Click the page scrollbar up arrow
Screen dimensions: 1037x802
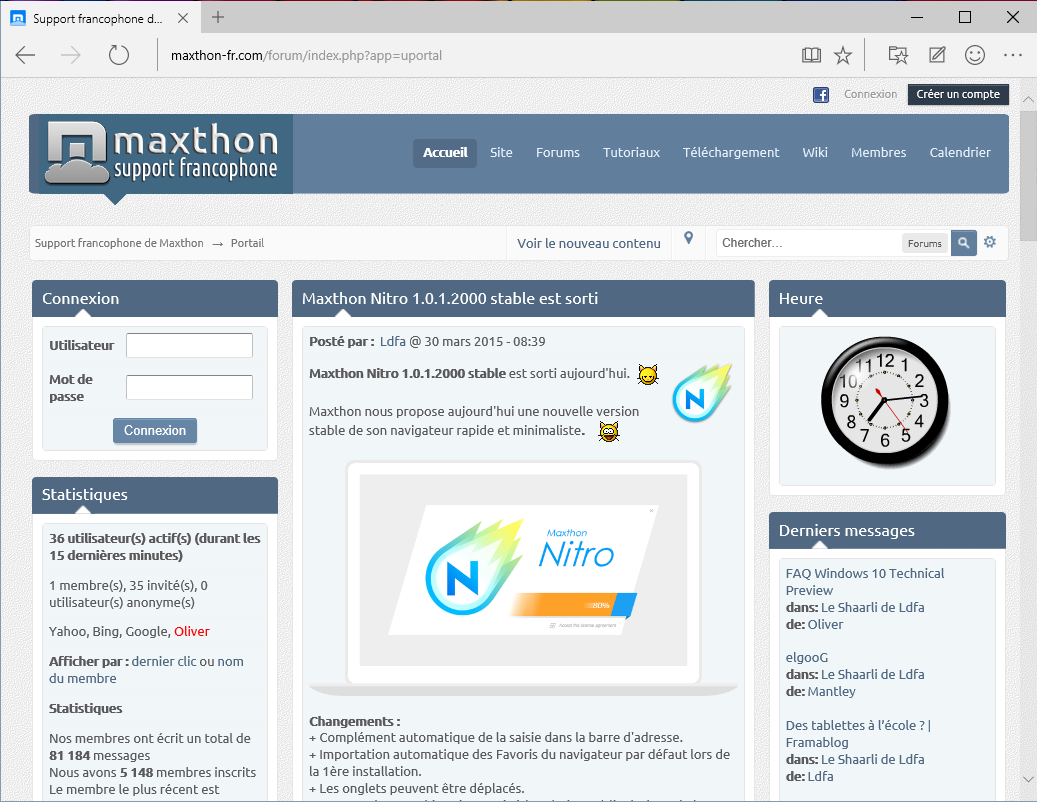coord(1028,99)
